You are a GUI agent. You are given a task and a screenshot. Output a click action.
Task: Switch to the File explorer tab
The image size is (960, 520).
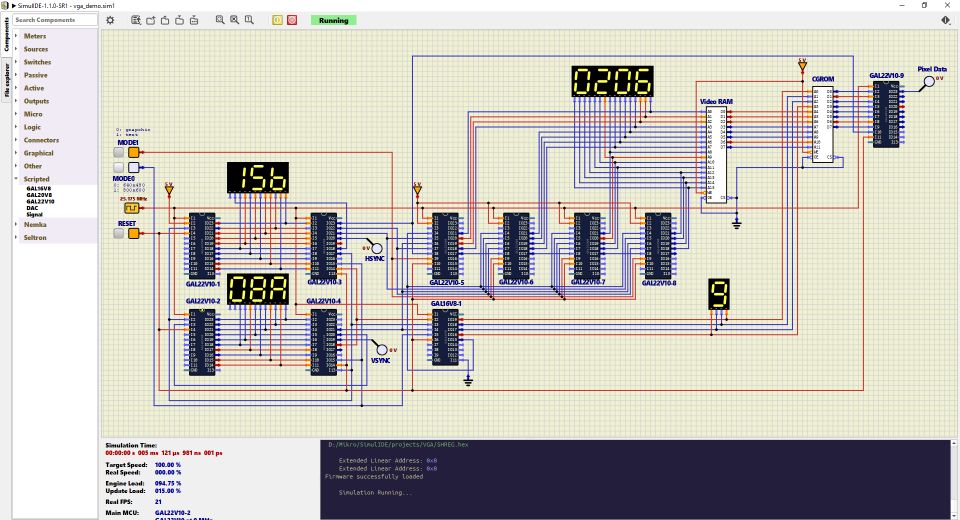click(6, 81)
